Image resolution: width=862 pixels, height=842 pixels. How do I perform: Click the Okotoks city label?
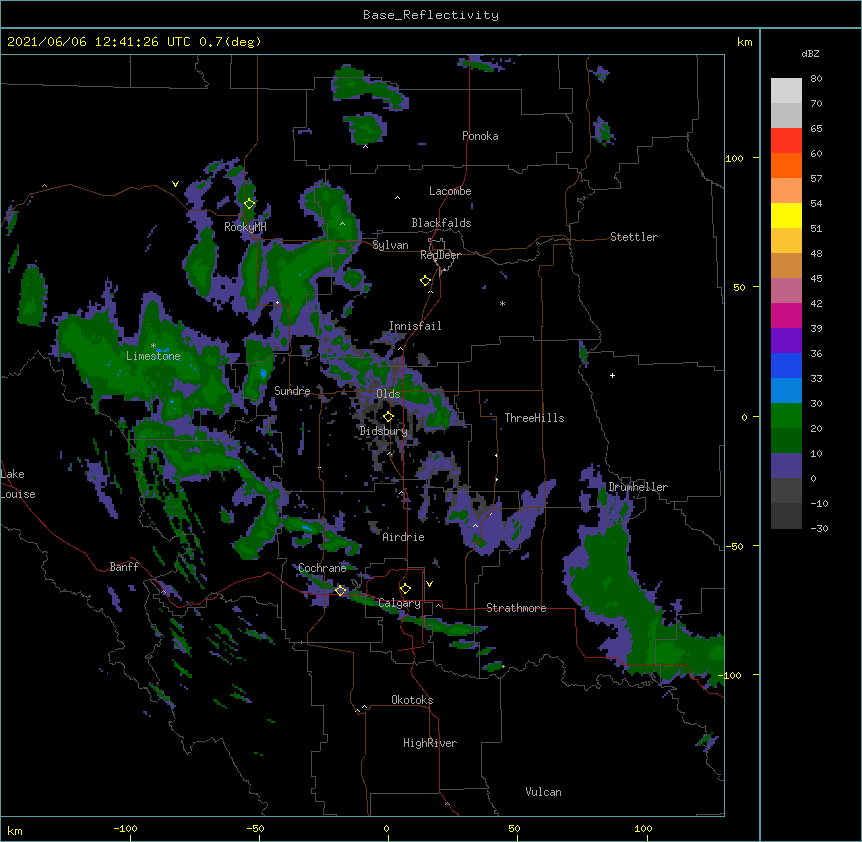pyautogui.click(x=412, y=700)
